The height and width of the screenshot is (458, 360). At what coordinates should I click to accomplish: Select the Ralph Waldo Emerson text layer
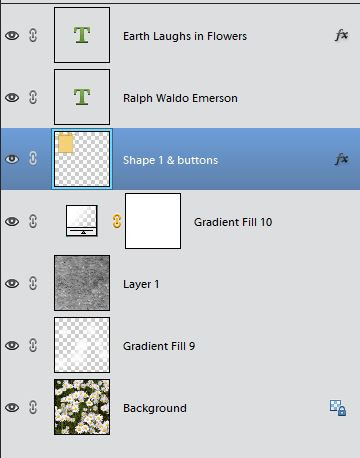click(x=180, y=97)
